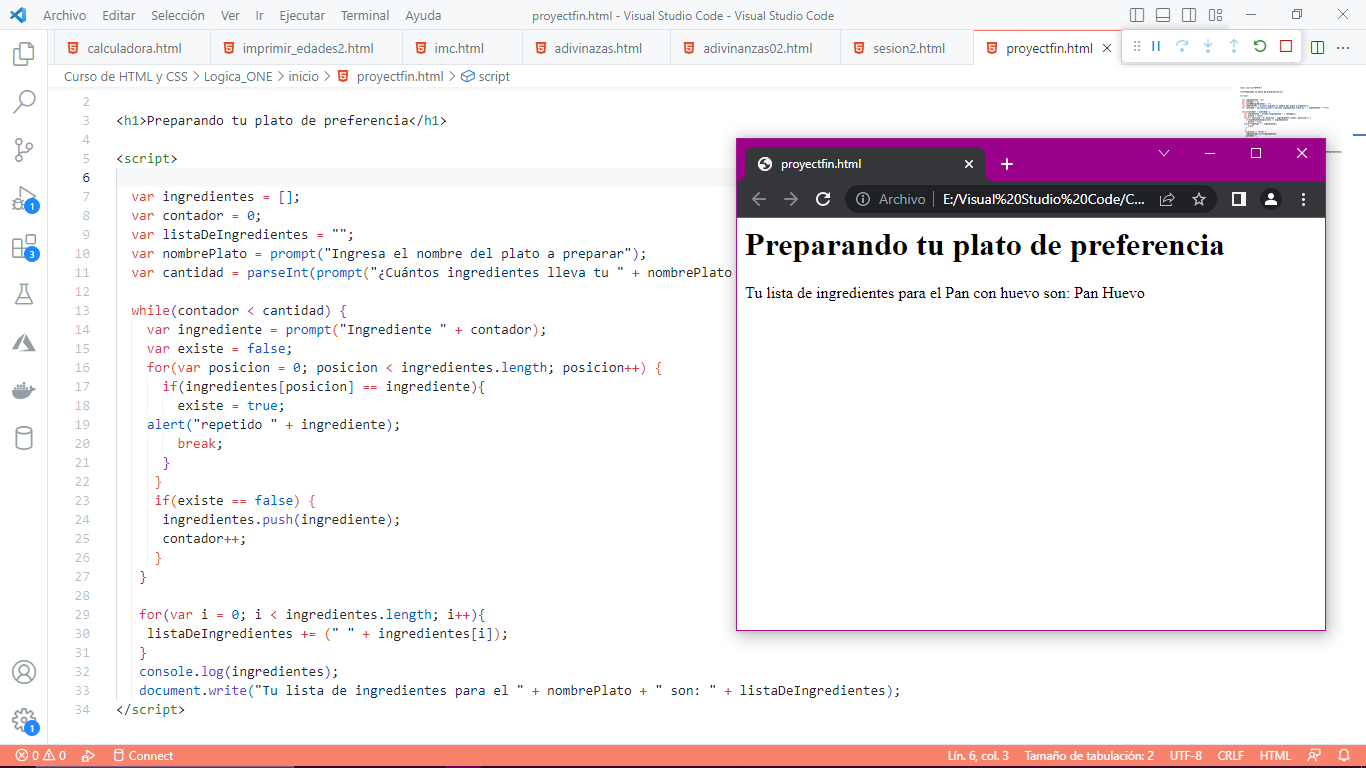
Task: Open the Search view in activity bar
Action: pyautogui.click(x=24, y=101)
